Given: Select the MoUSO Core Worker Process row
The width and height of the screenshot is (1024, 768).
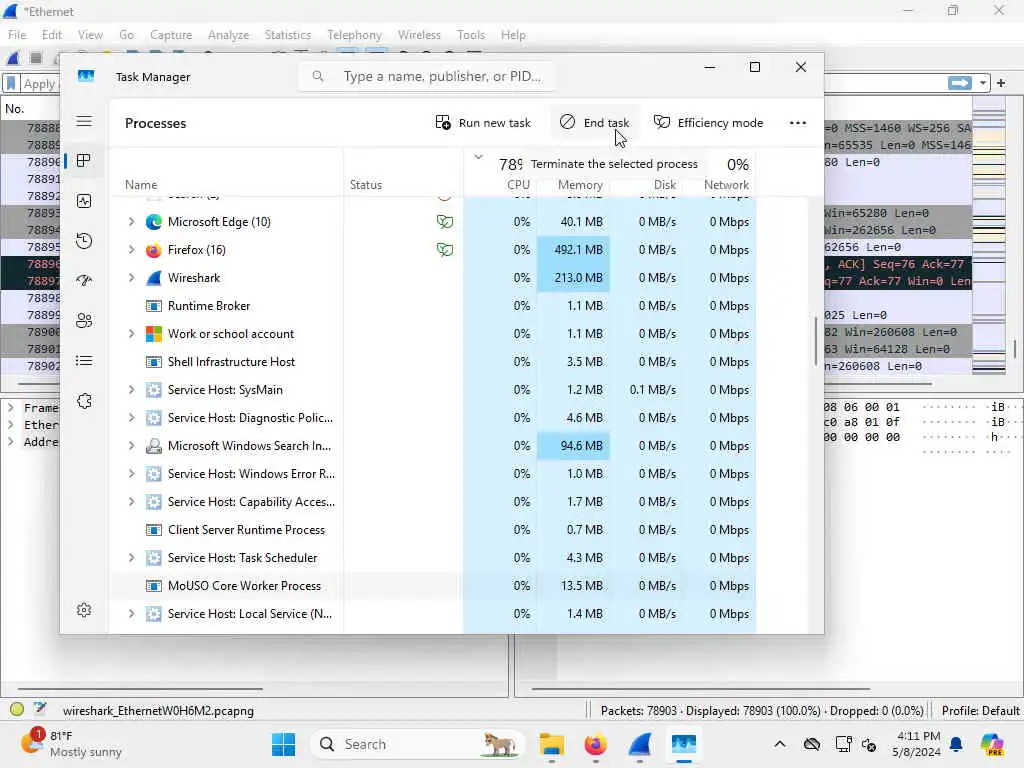Looking at the screenshot, I should 434,586.
